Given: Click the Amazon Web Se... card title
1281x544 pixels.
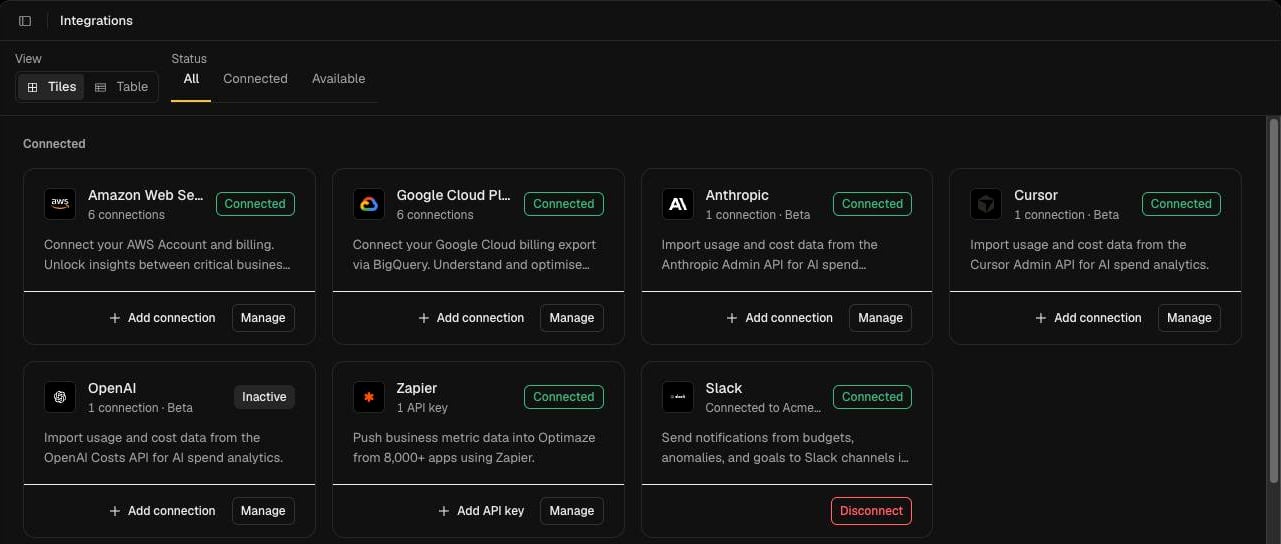Looking at the screenshot, I should pos(146,196).
